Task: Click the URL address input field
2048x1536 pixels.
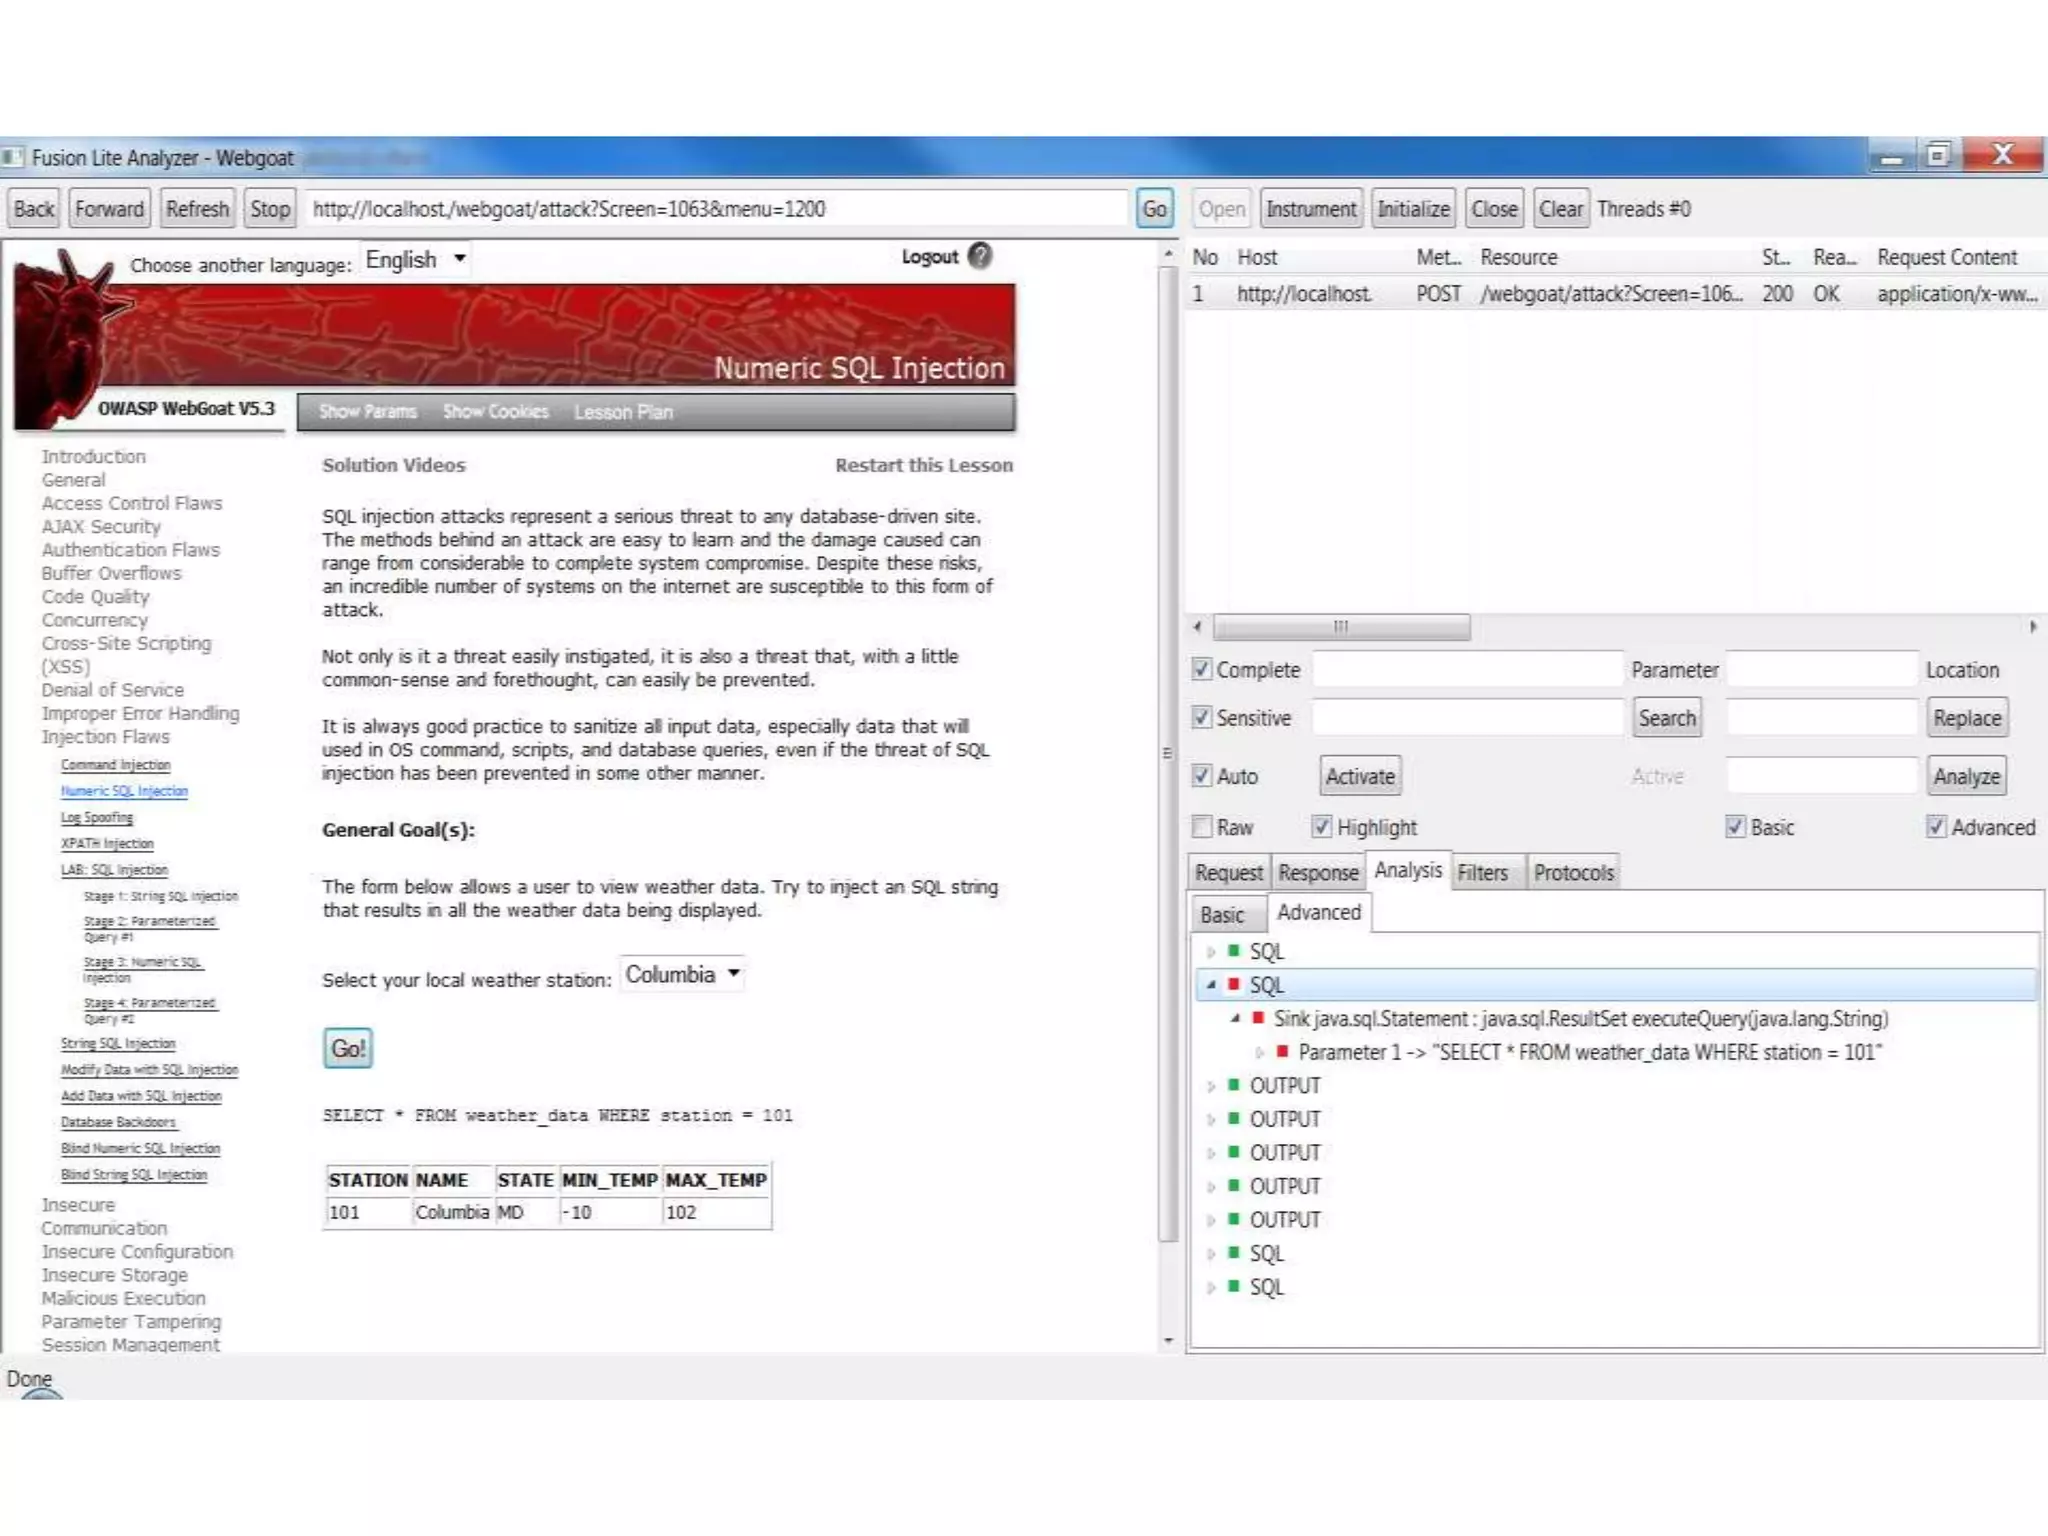Action: [x=716, y=209]
